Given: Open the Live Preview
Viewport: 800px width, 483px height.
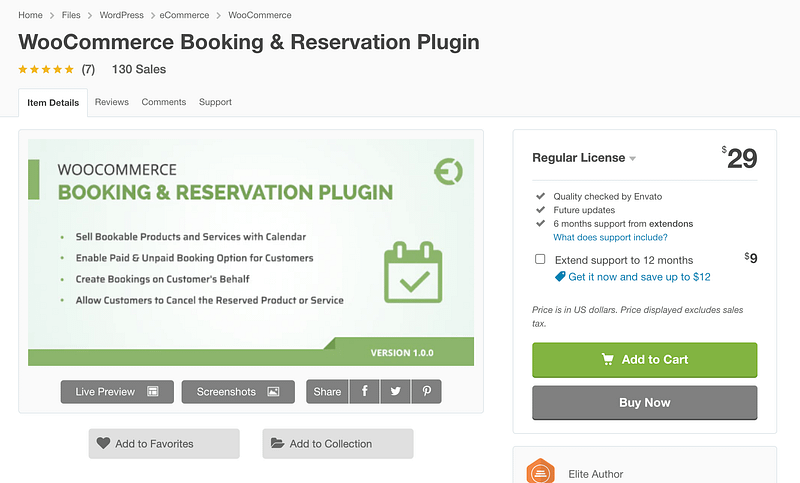Looking at the screenshot, I should [117, 392].
